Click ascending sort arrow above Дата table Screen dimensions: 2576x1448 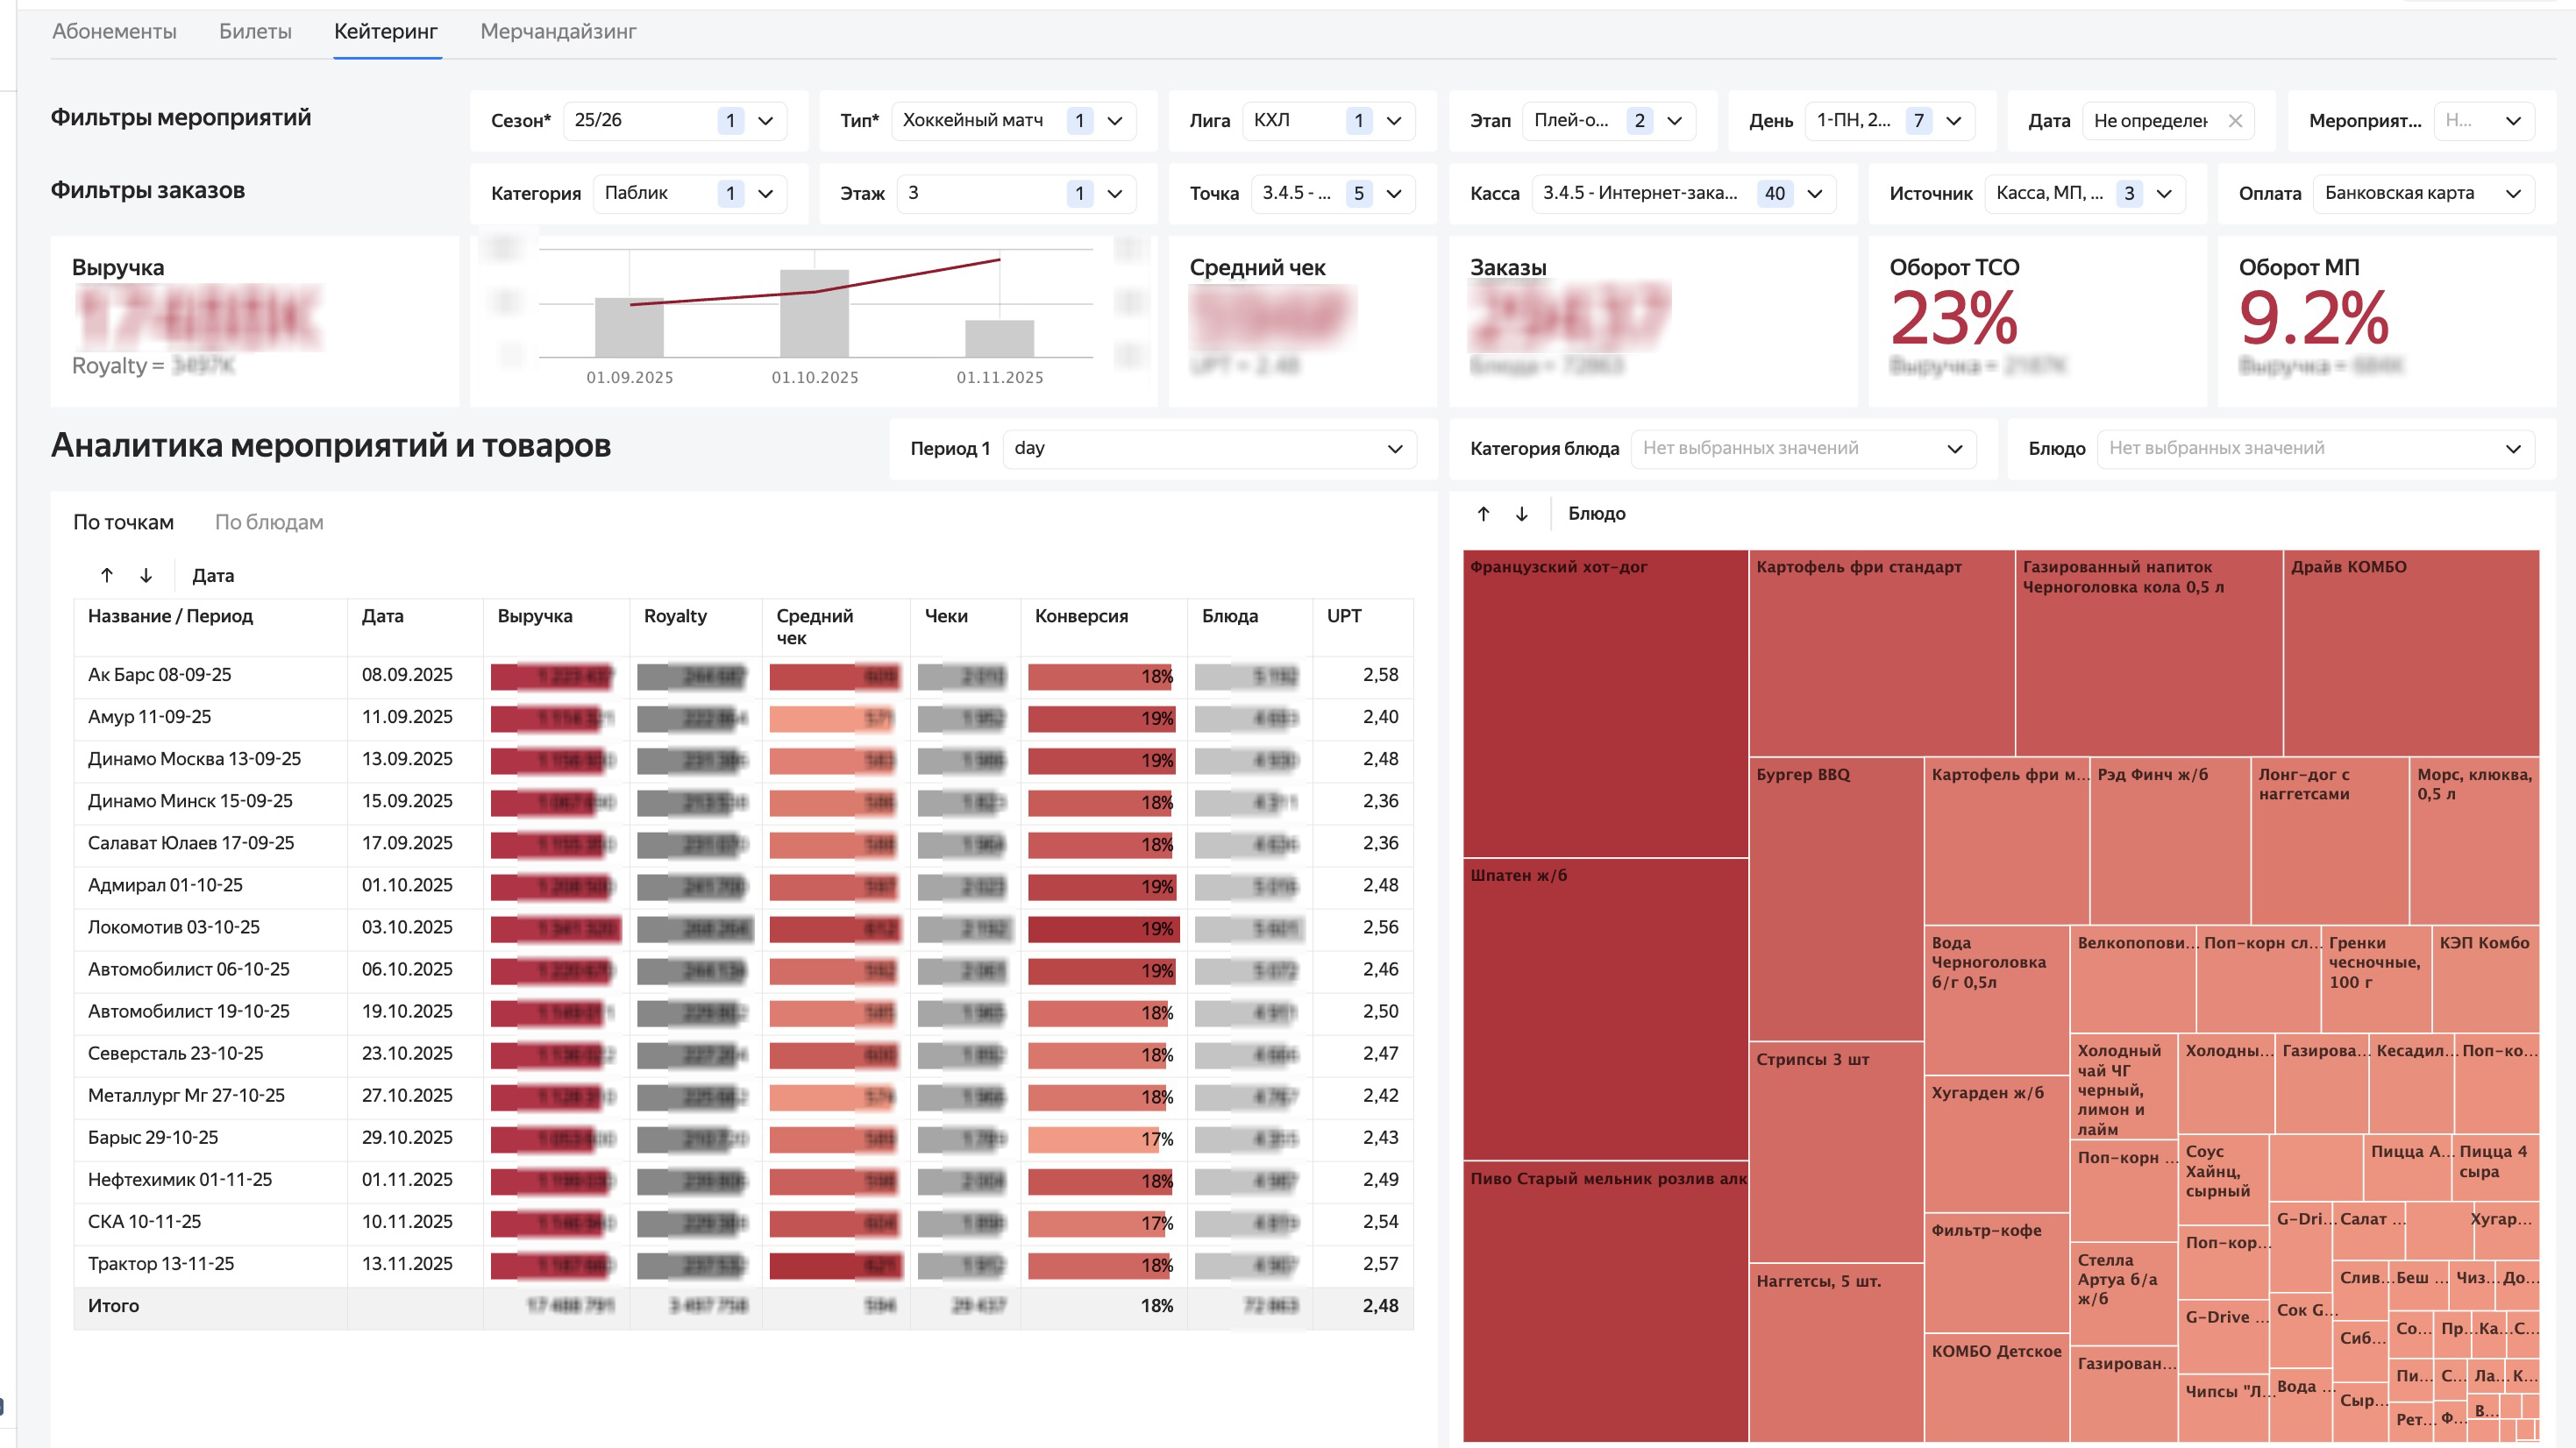pyautogui.click(x=107, y=575)
